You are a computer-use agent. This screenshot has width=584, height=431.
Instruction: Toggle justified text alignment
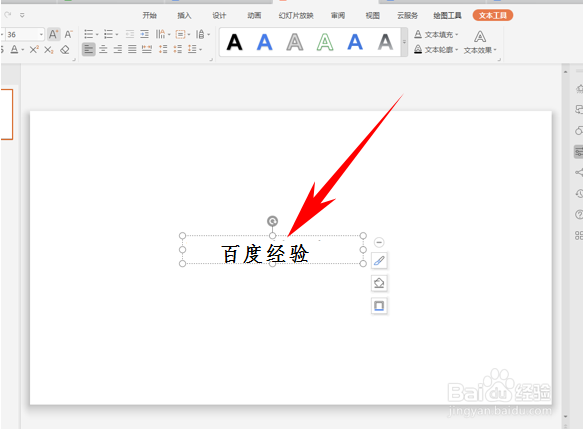[132, 49]
